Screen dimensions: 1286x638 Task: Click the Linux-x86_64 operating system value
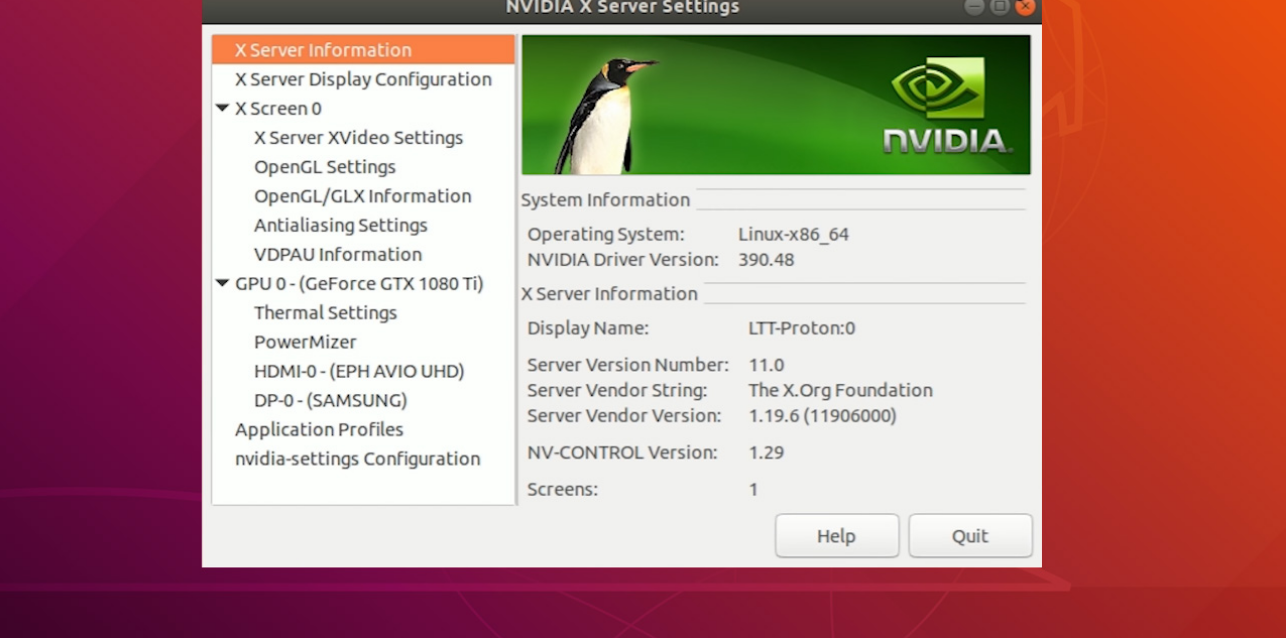click(793, 234)
